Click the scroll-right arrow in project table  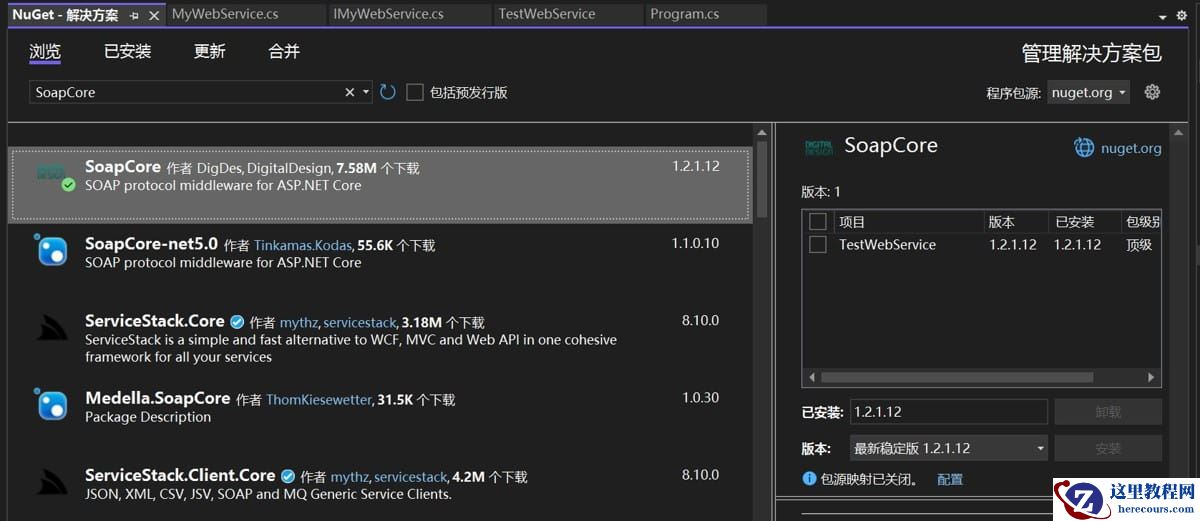pos(1152,378)
